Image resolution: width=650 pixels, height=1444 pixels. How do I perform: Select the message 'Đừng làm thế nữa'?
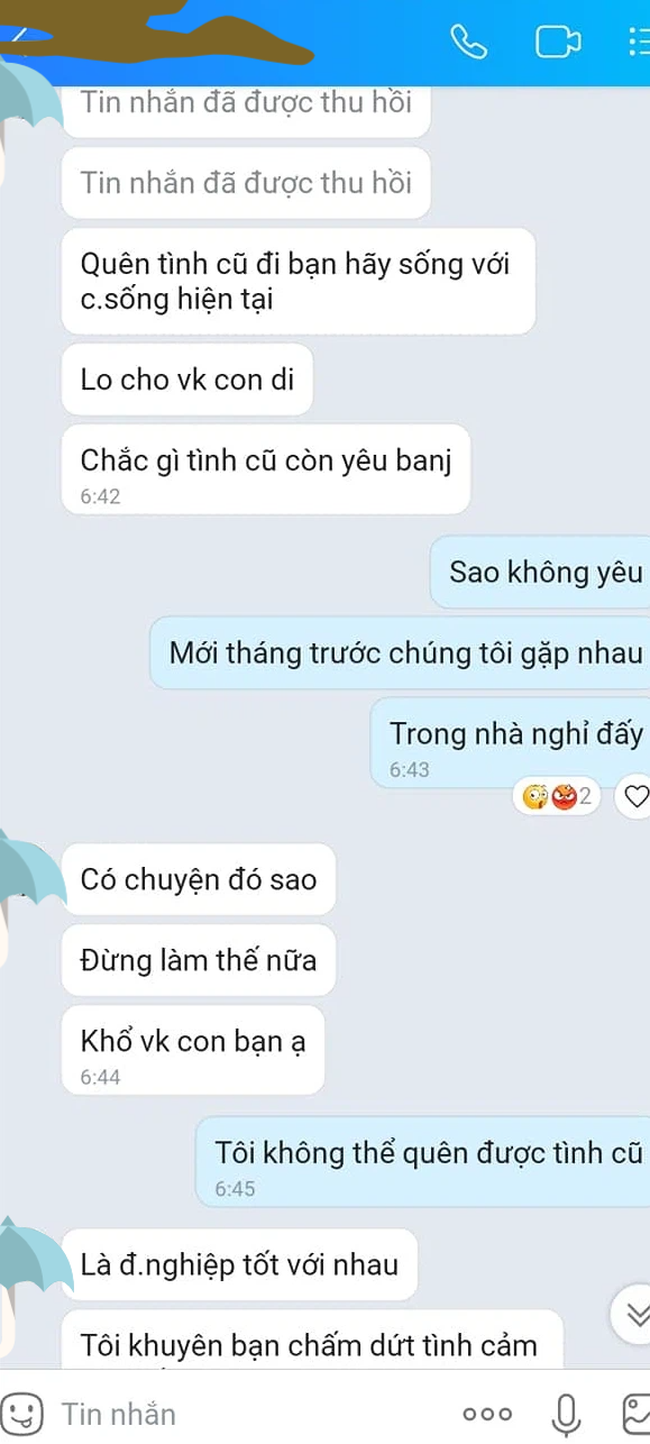point(198,960)
